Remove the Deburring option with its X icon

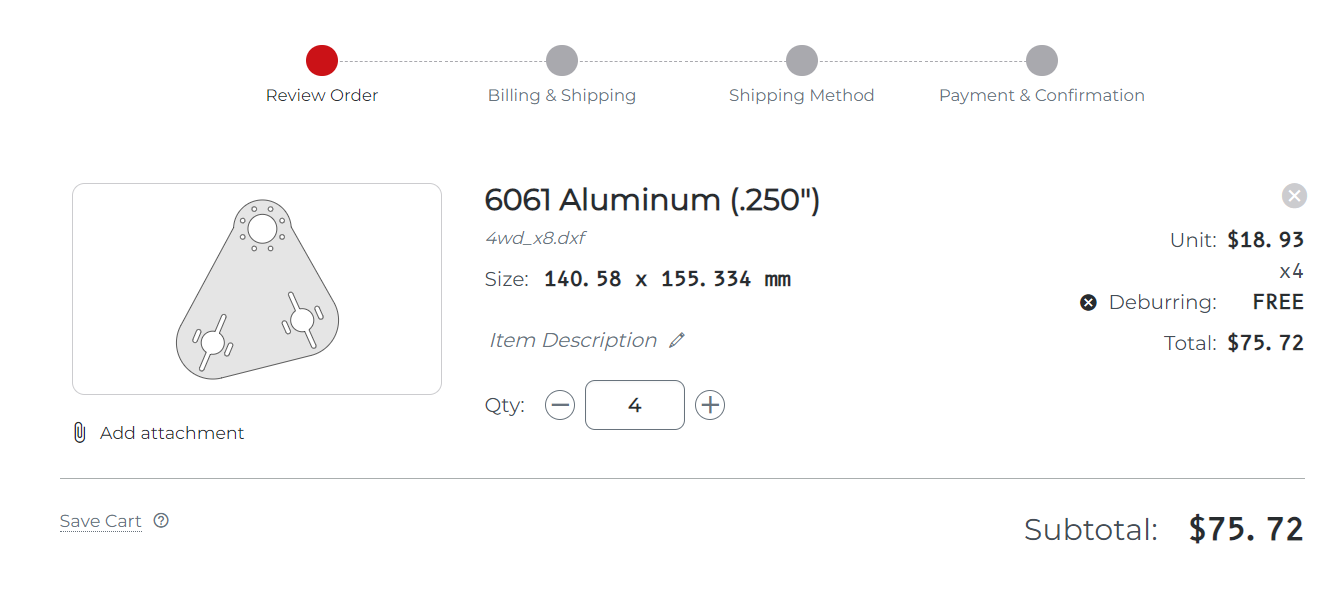(x=1088, y=302)
